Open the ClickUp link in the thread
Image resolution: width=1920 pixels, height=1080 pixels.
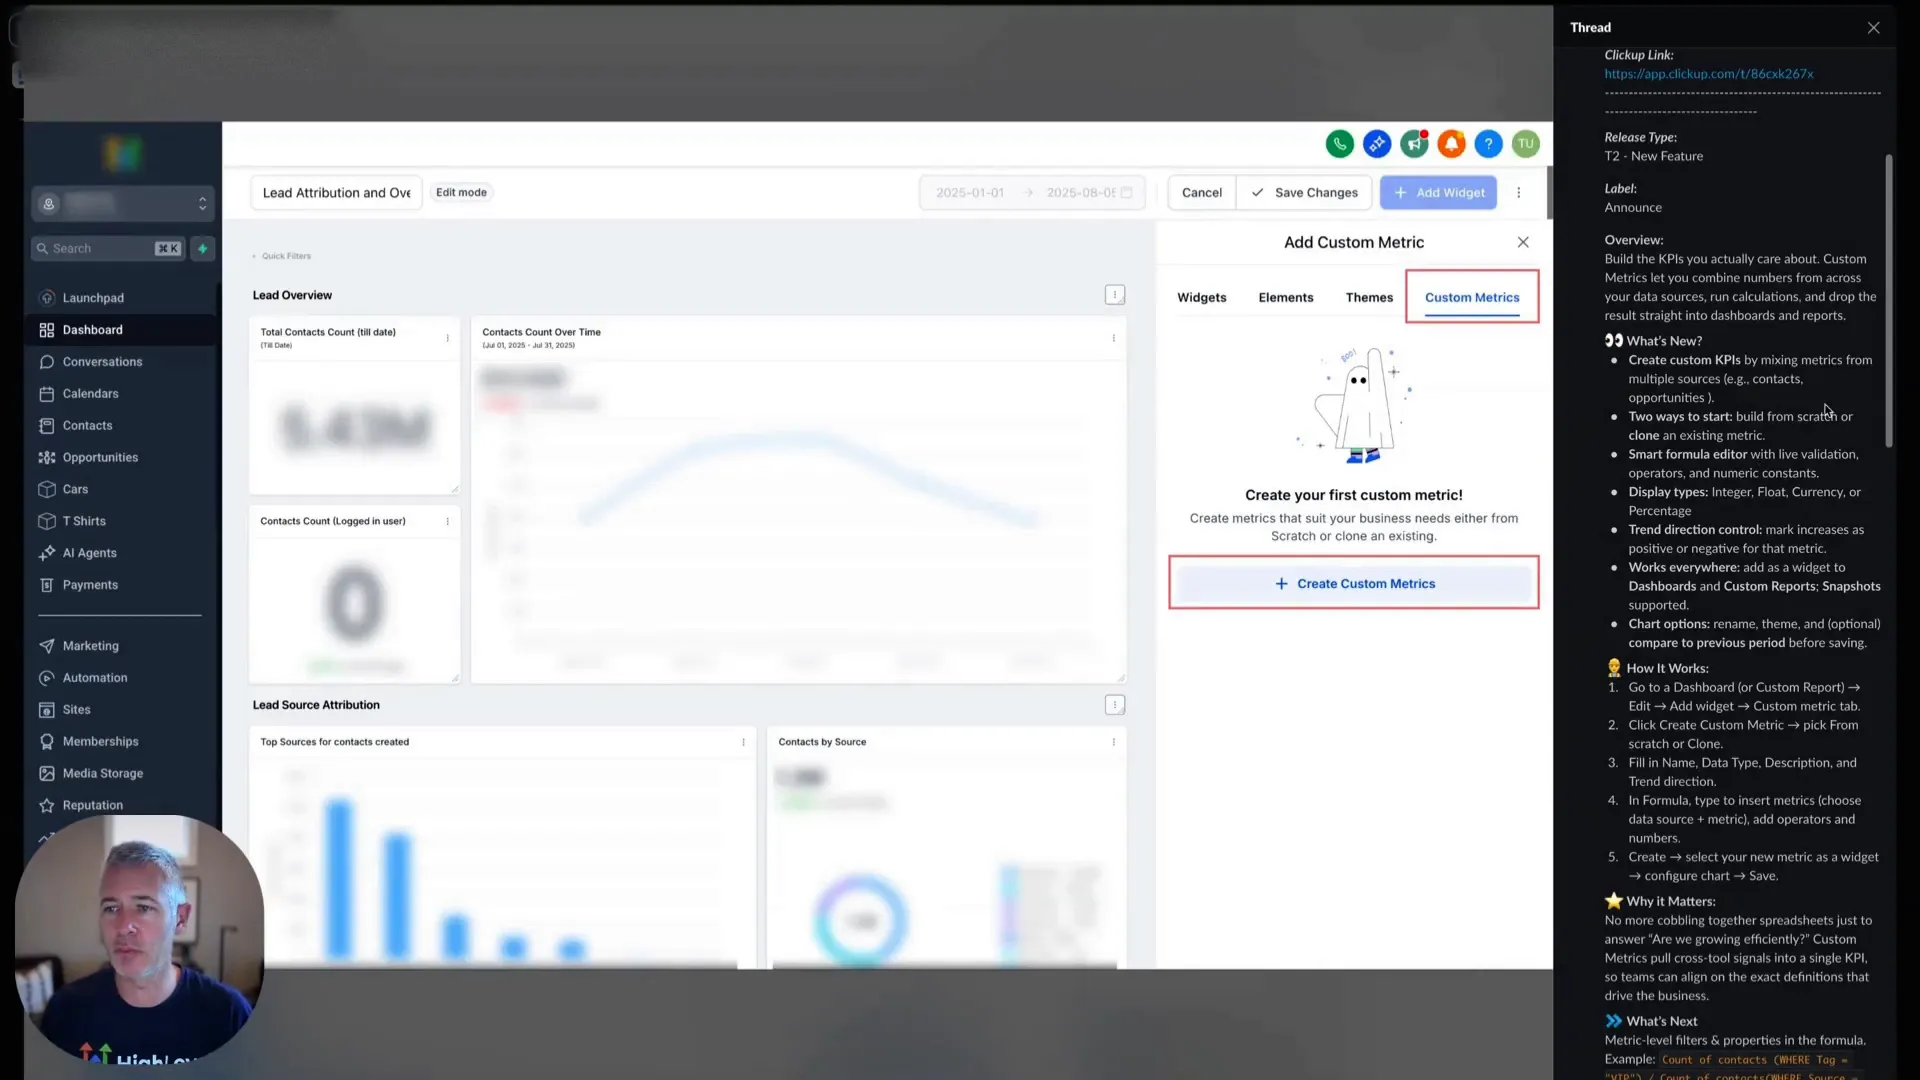click(1708, 73)
